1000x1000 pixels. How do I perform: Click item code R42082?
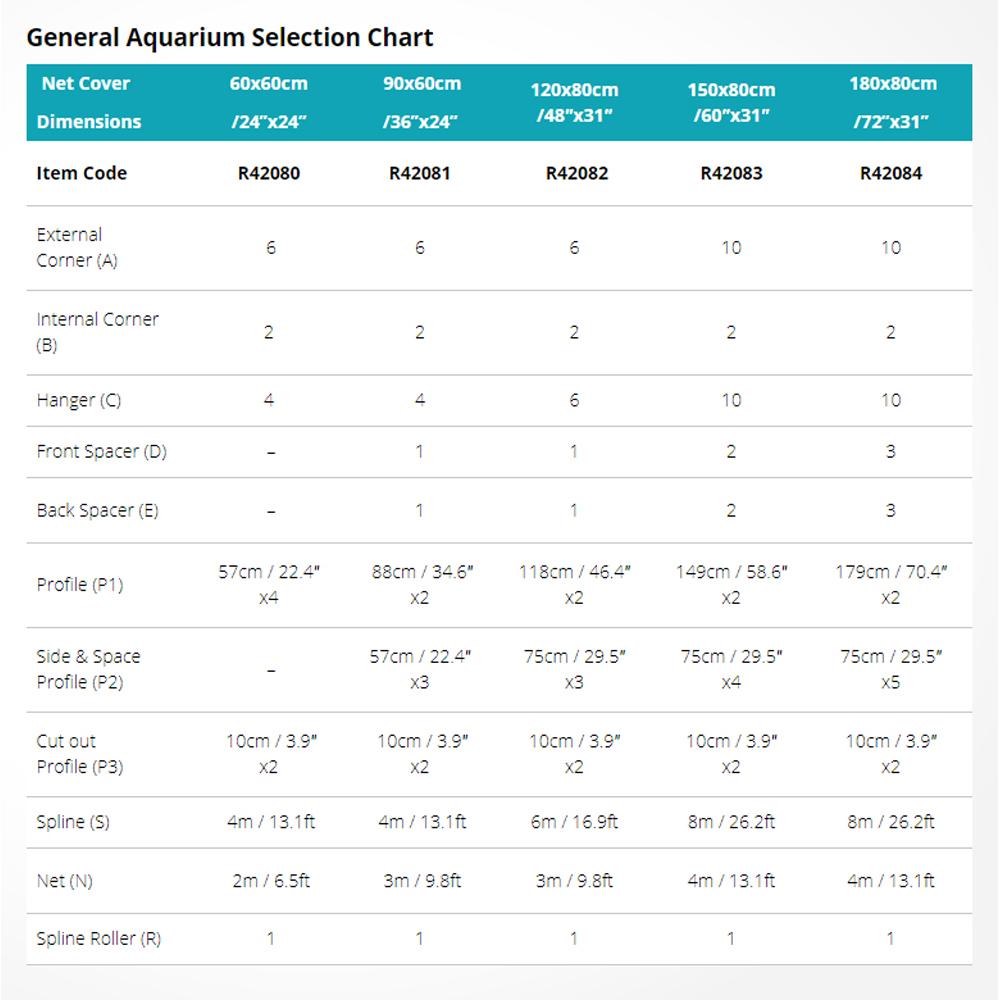(574, 173)
